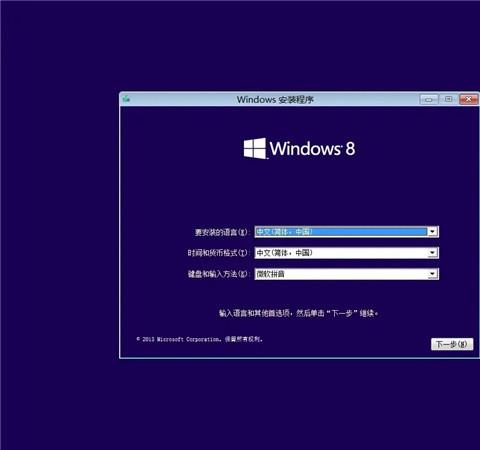Click the 要安装的语言 label
This screenshot has height=450, width=480.
(222, 232)
